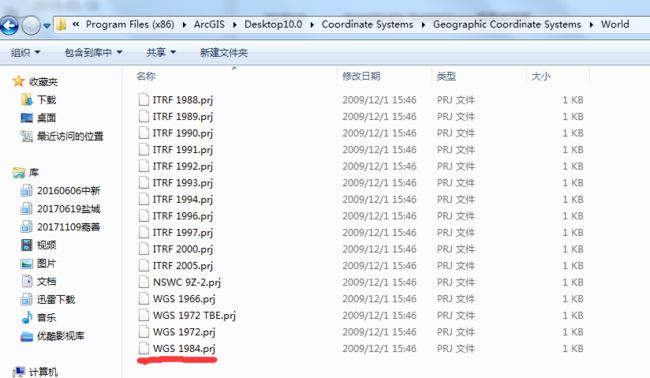Open the recent locations dropdown arrow
Screen dimensions: 650x378
tap(47, 26)
